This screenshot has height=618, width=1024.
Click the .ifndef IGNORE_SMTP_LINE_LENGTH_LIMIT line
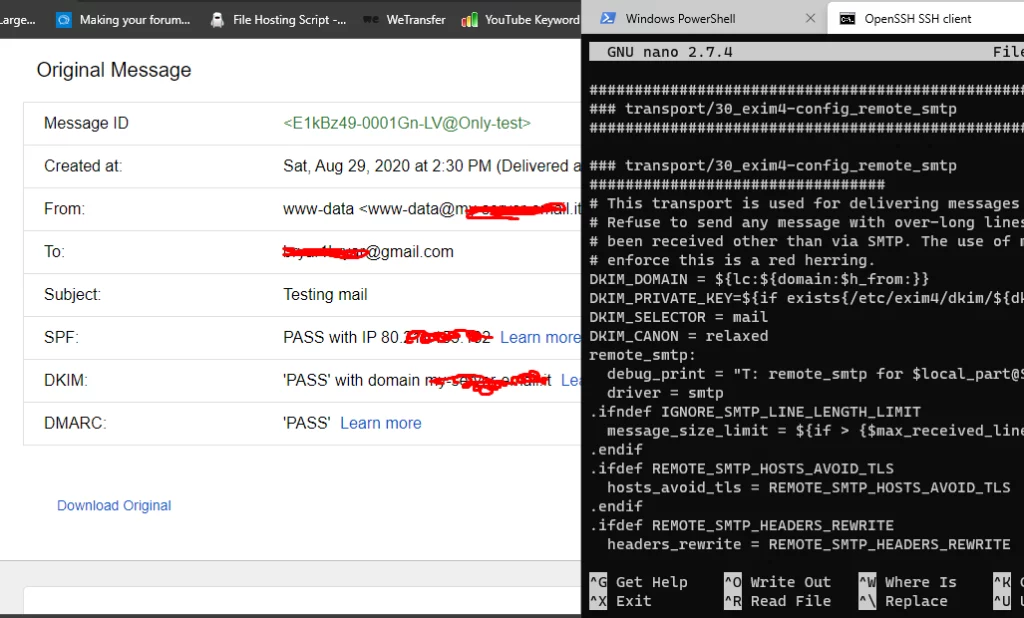pos(755,412)
